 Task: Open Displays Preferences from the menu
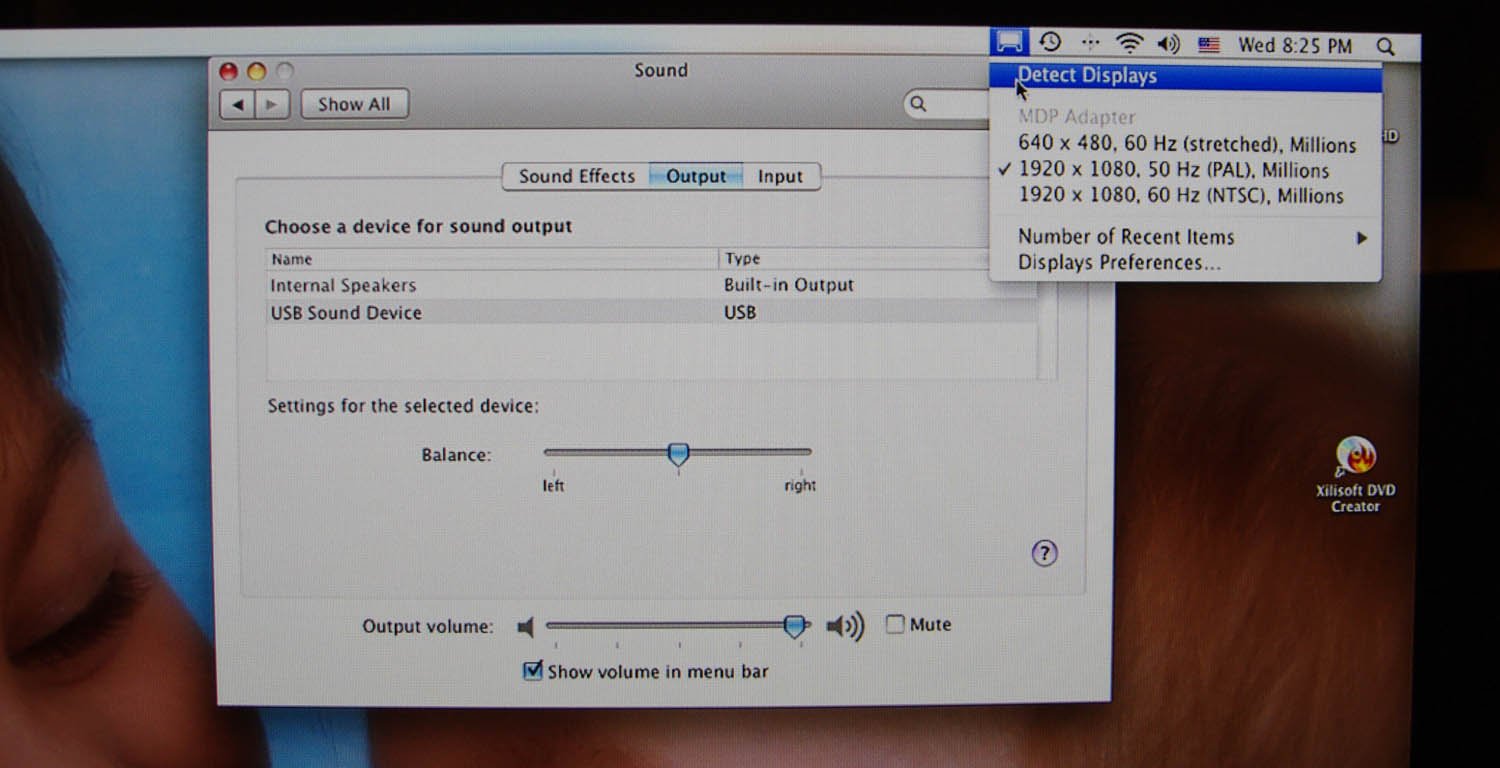pos(1118,263)
